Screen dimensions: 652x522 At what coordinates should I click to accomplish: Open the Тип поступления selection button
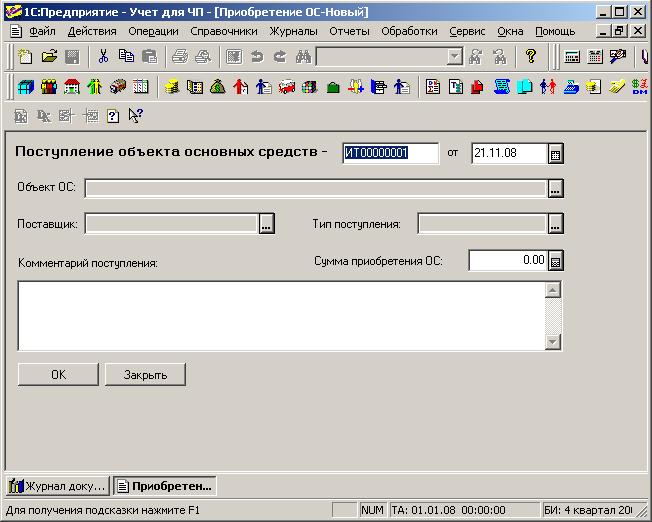click(x=556, y=224)
